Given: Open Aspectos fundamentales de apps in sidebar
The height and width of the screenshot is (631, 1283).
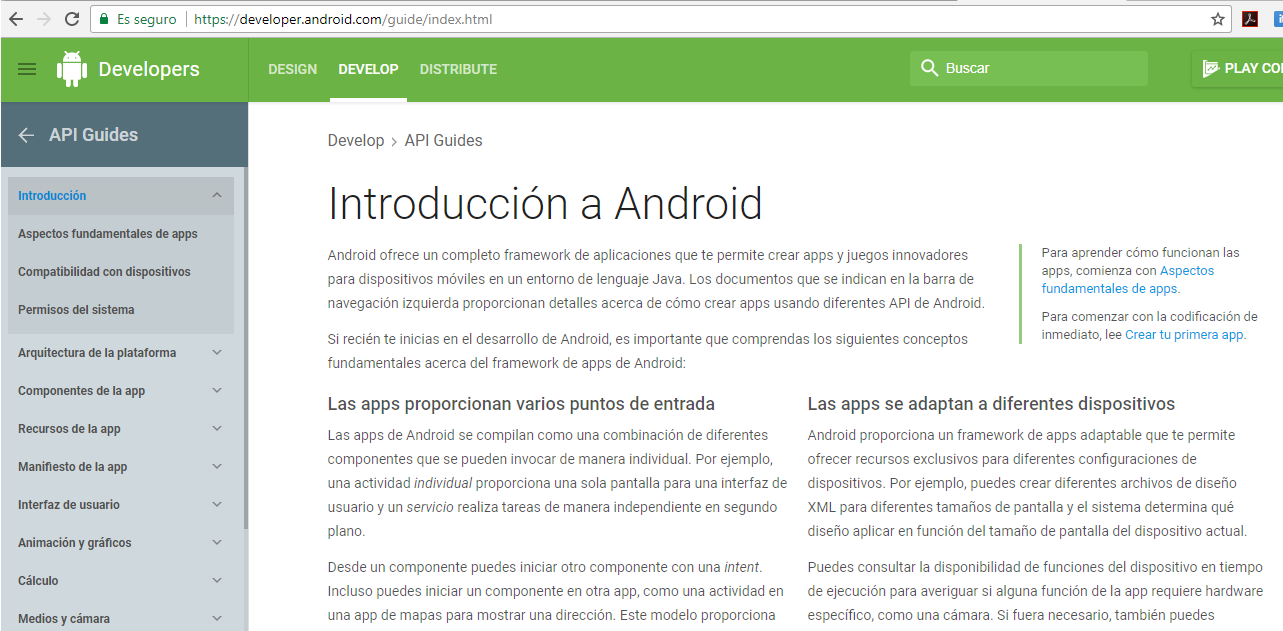Looking at the screenshot, I should pyautogui.click(x=108, y=234).
